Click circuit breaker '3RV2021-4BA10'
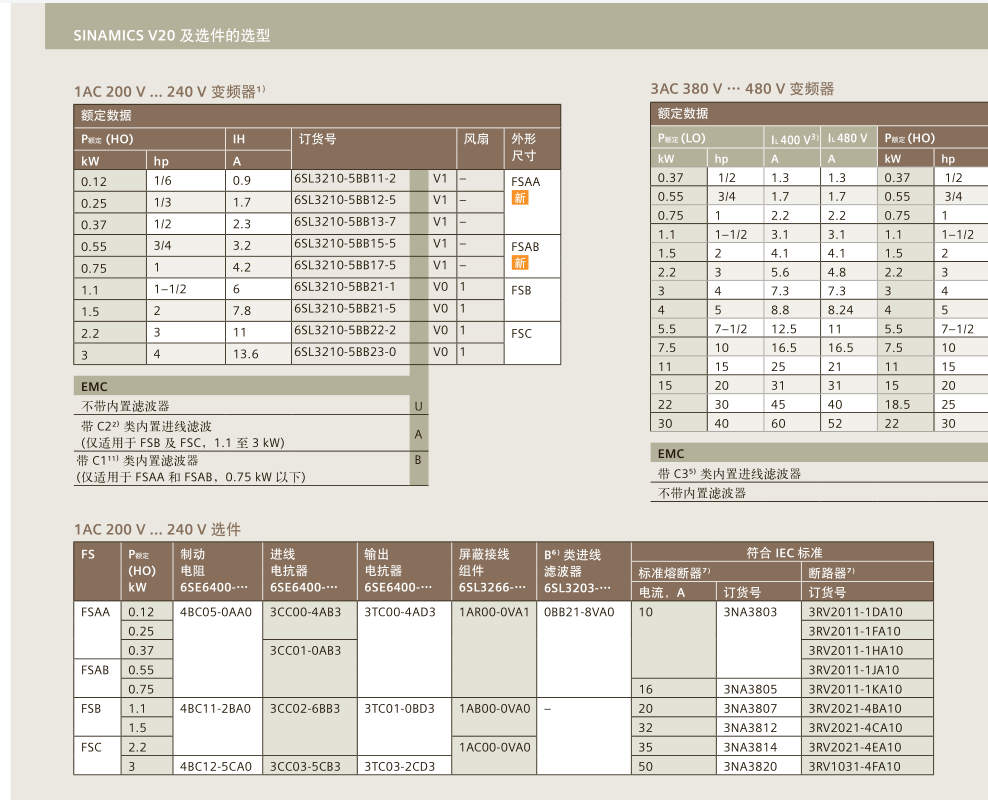Image resolution: width=988 pixels, height=800 pixels. point(855,709)
